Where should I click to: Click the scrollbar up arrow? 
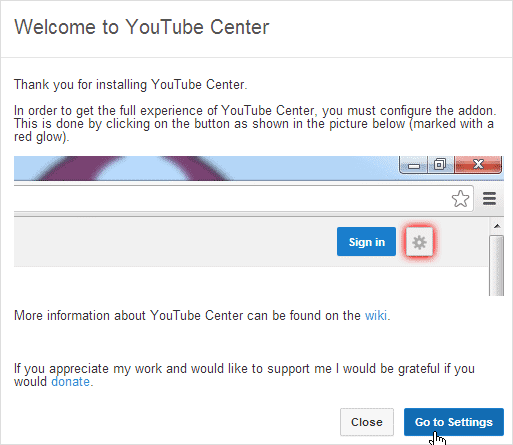point(497,226)
